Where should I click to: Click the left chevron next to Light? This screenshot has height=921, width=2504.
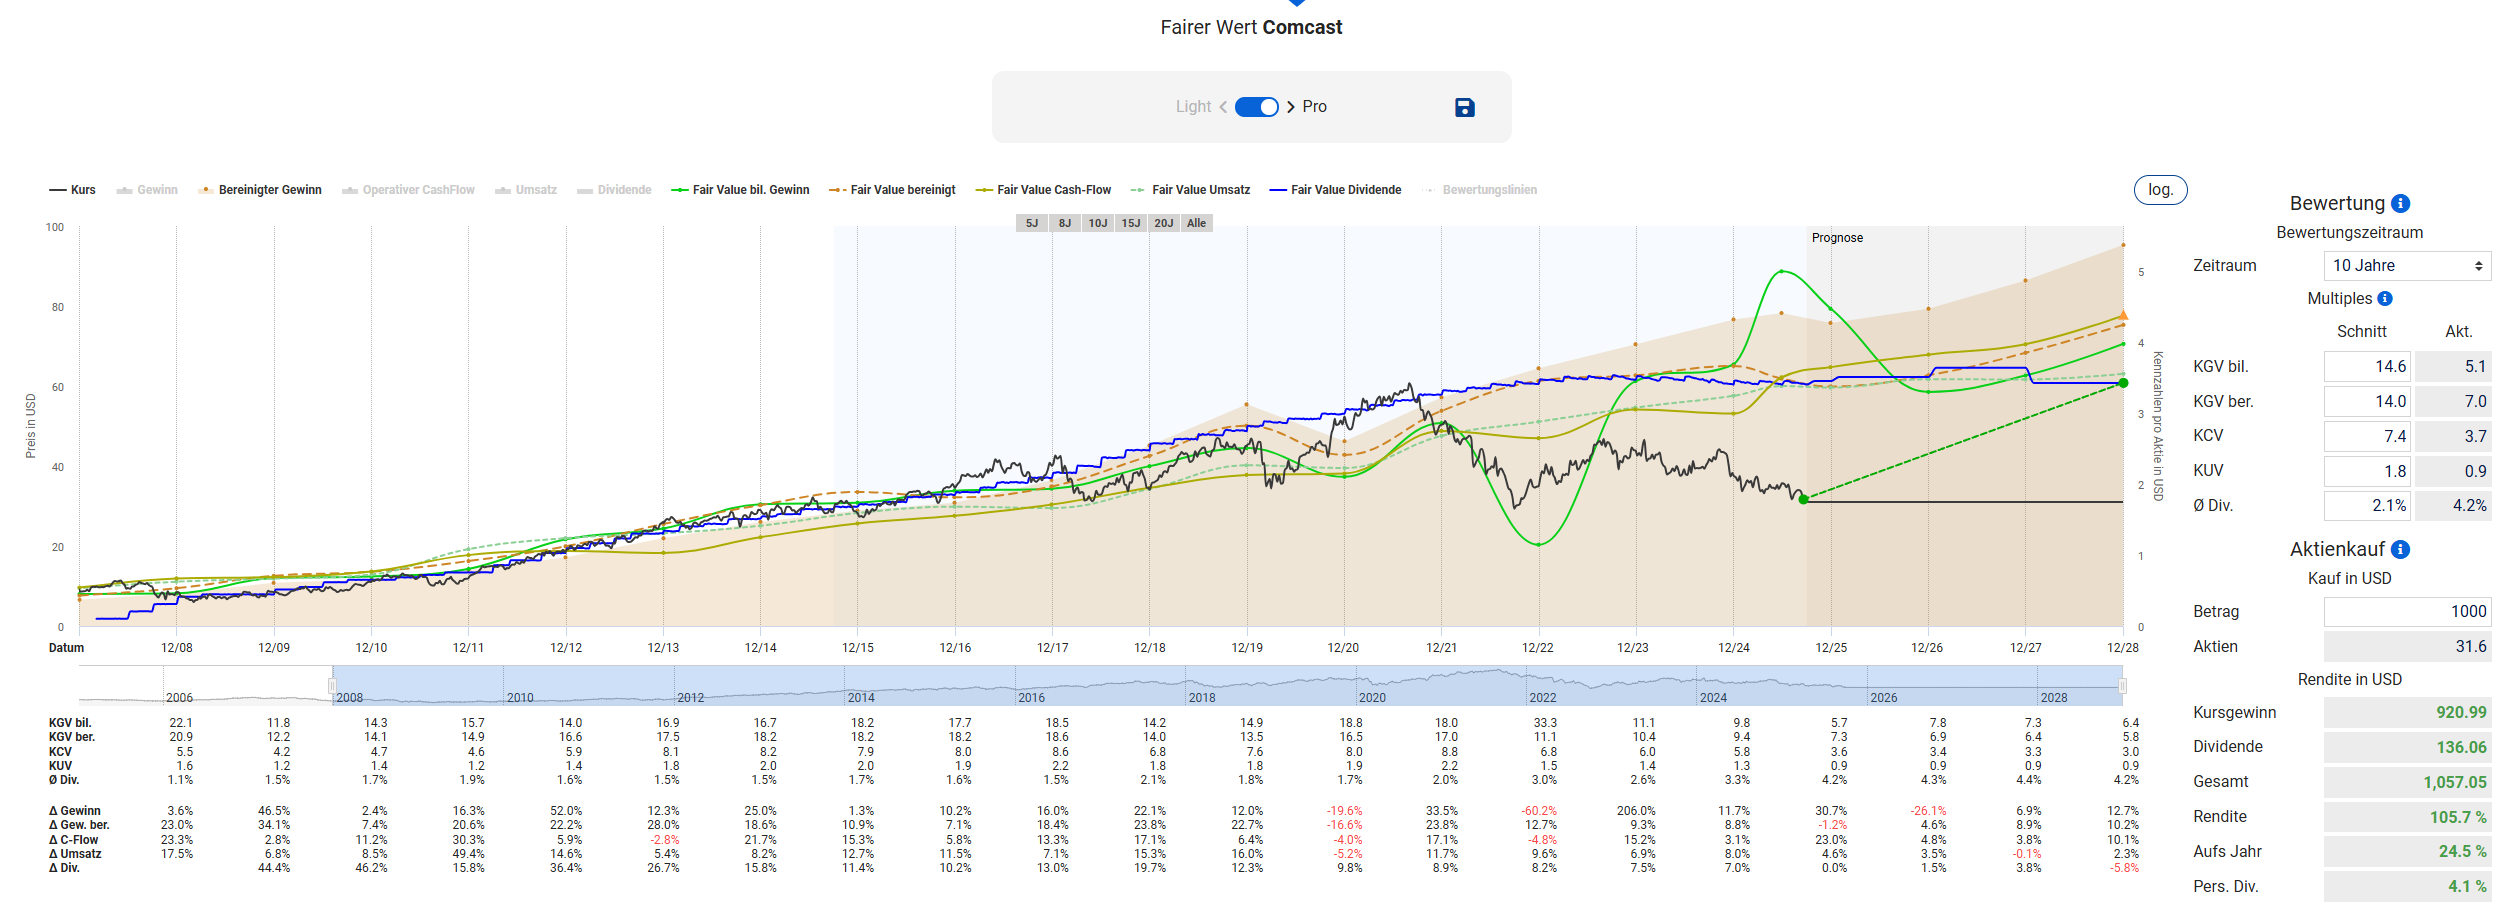[1223, 107]
